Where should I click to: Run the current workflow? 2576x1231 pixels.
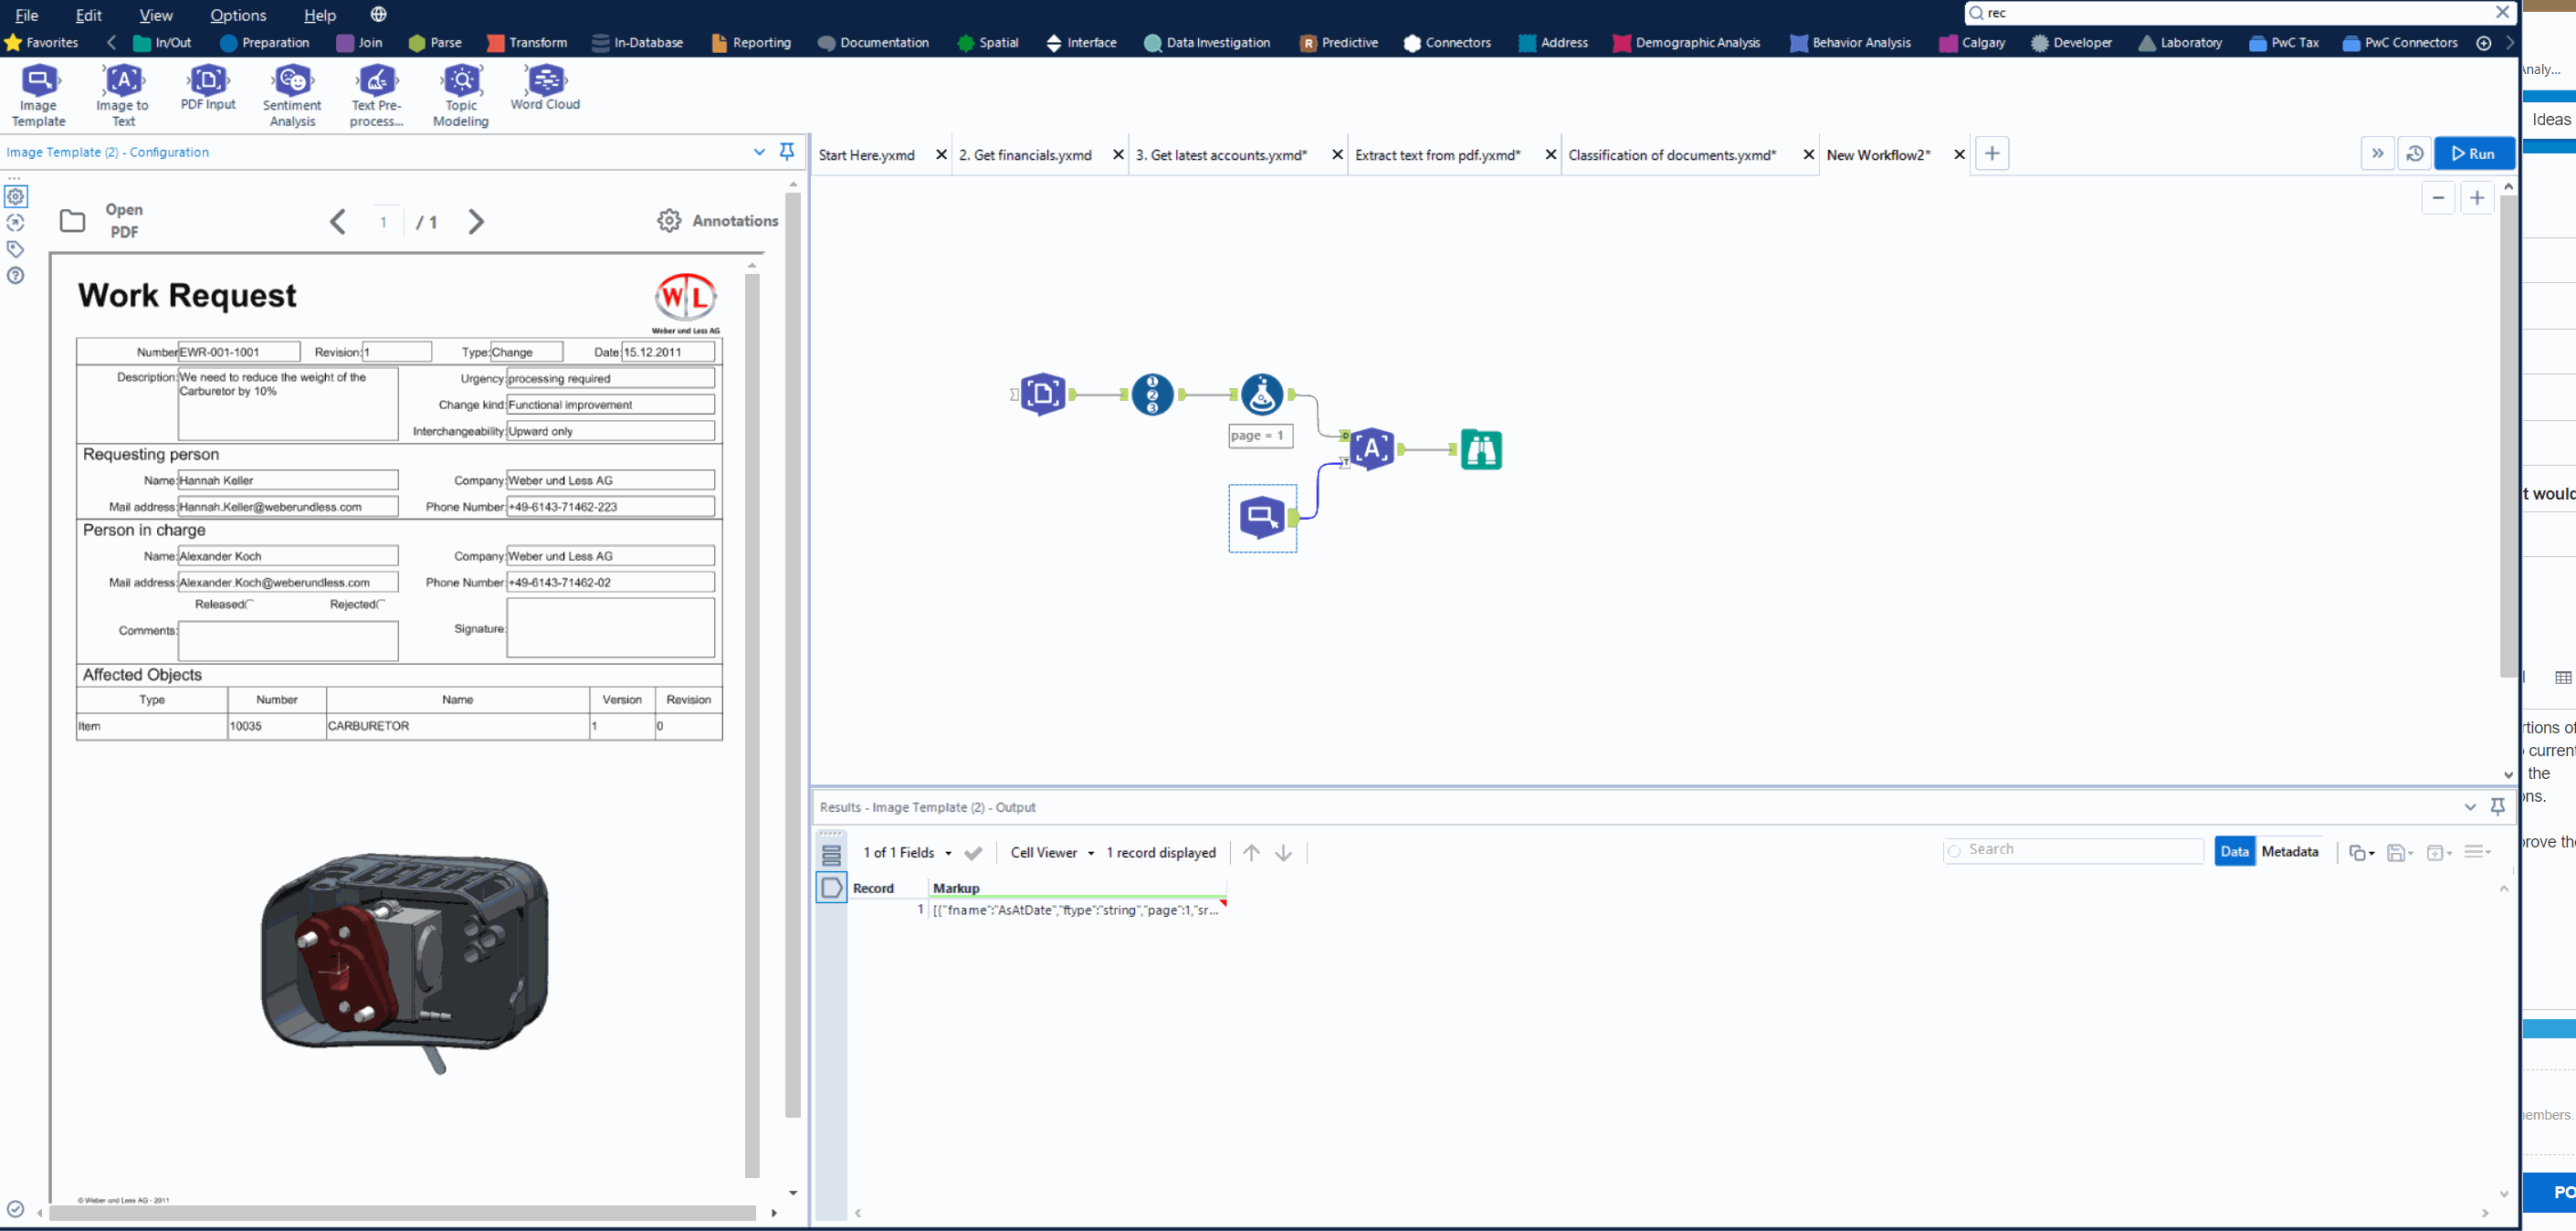[x=2474, y=153]
